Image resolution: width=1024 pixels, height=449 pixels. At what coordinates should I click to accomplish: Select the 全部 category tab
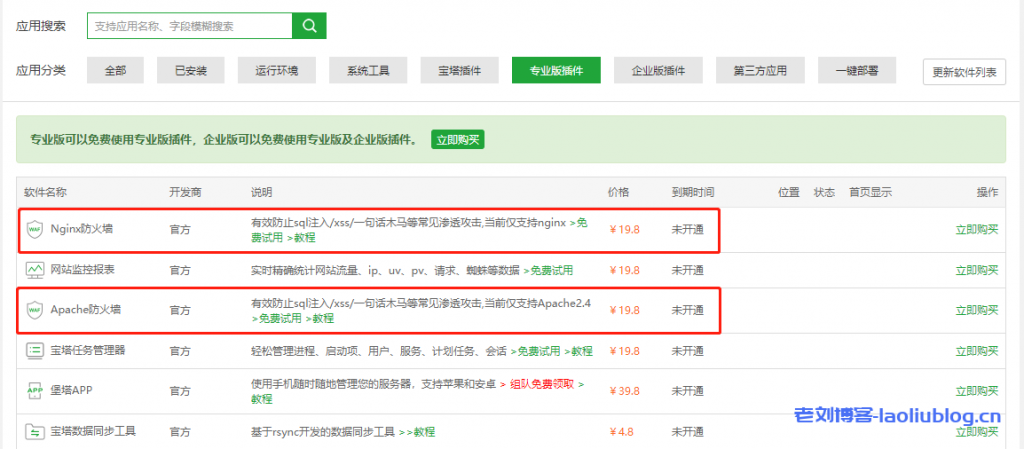(116, 70)
